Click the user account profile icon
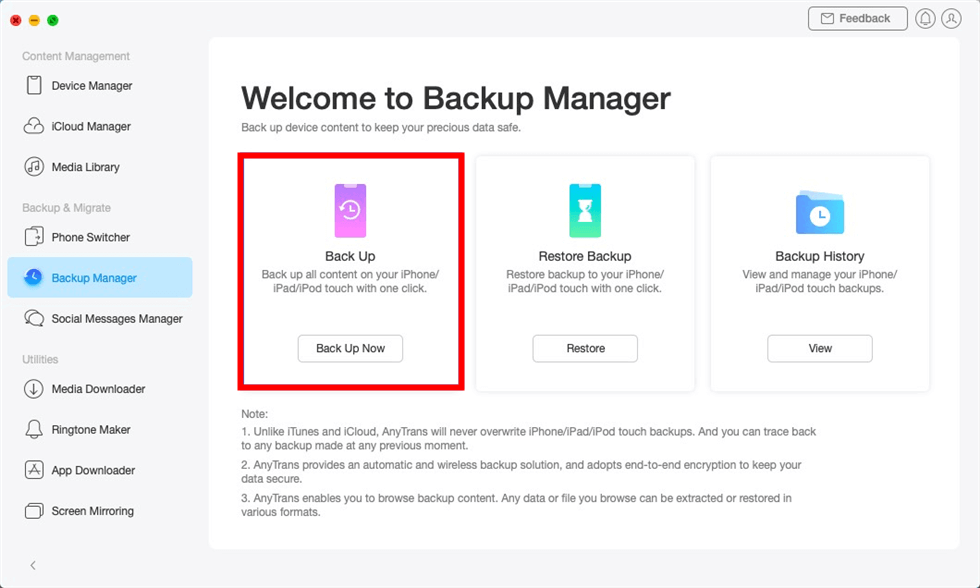The width and height of the screenshot is (980, 588). (951, 19)
